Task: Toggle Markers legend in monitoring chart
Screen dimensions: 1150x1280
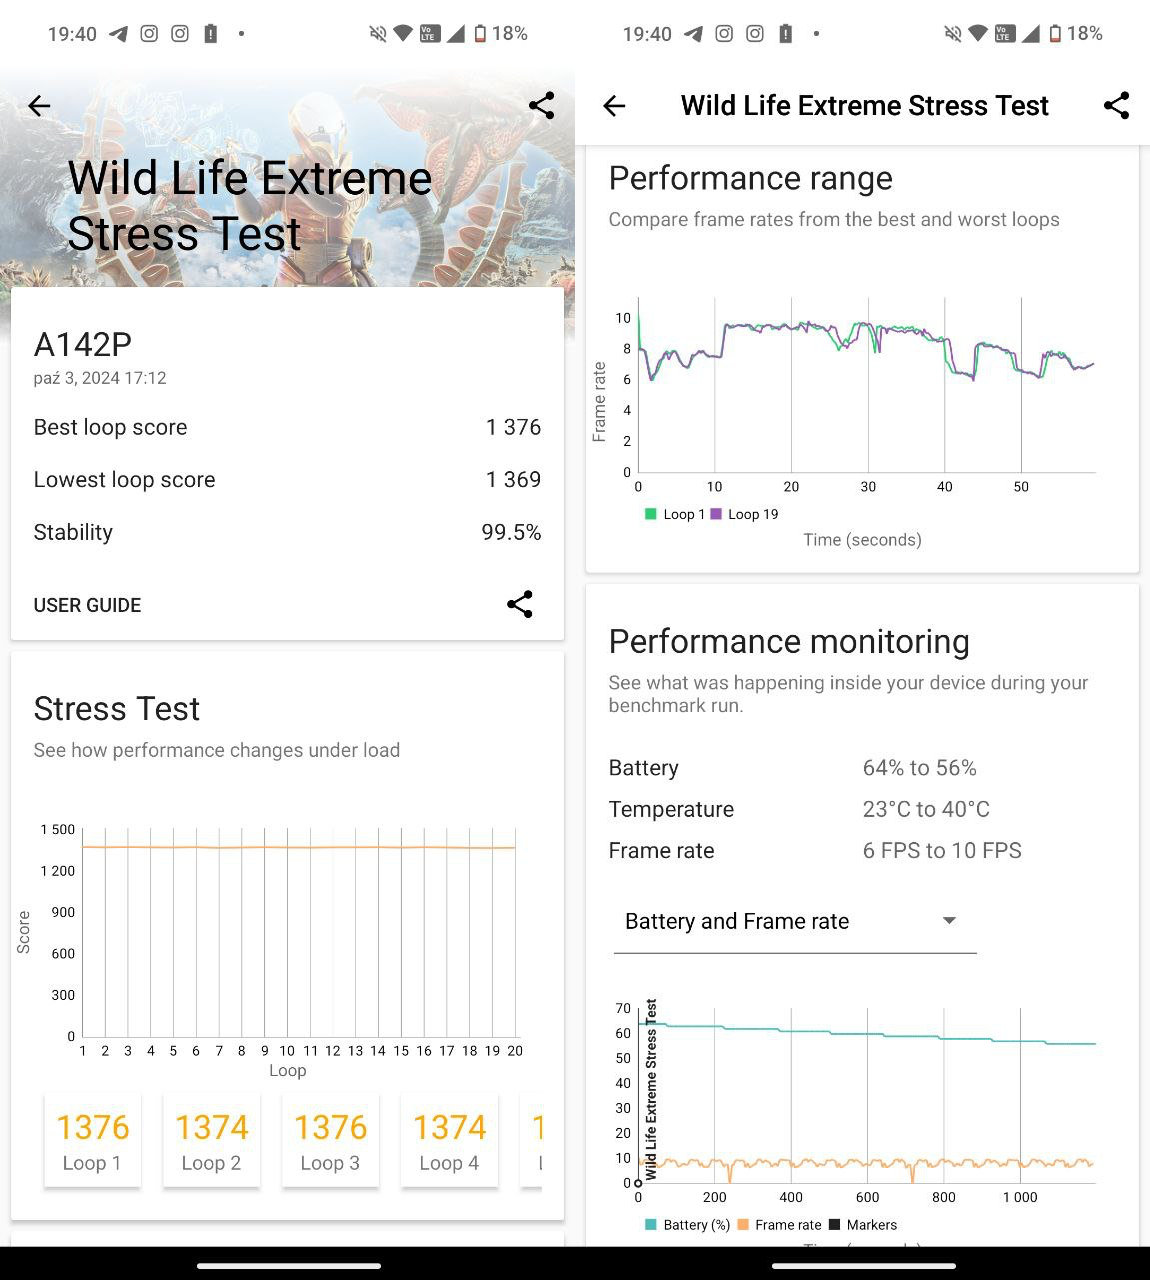Action: click(x=863, y=1225)
